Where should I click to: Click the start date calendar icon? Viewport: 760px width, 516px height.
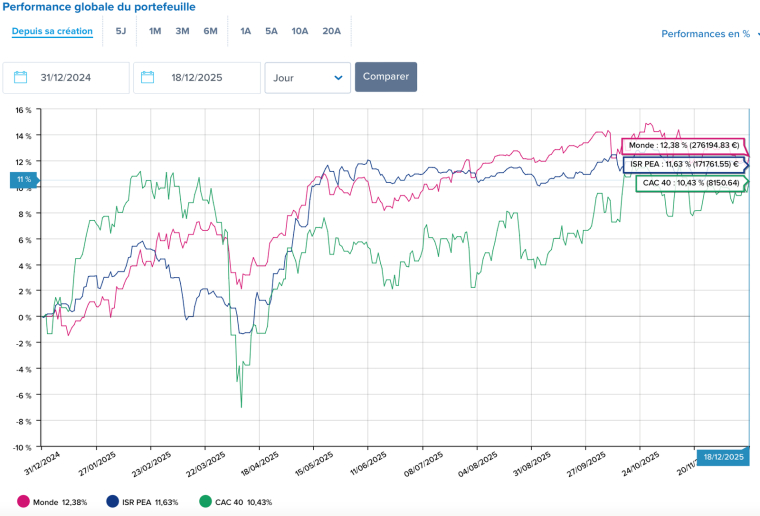pyautogui.click(x=20, y=78)
